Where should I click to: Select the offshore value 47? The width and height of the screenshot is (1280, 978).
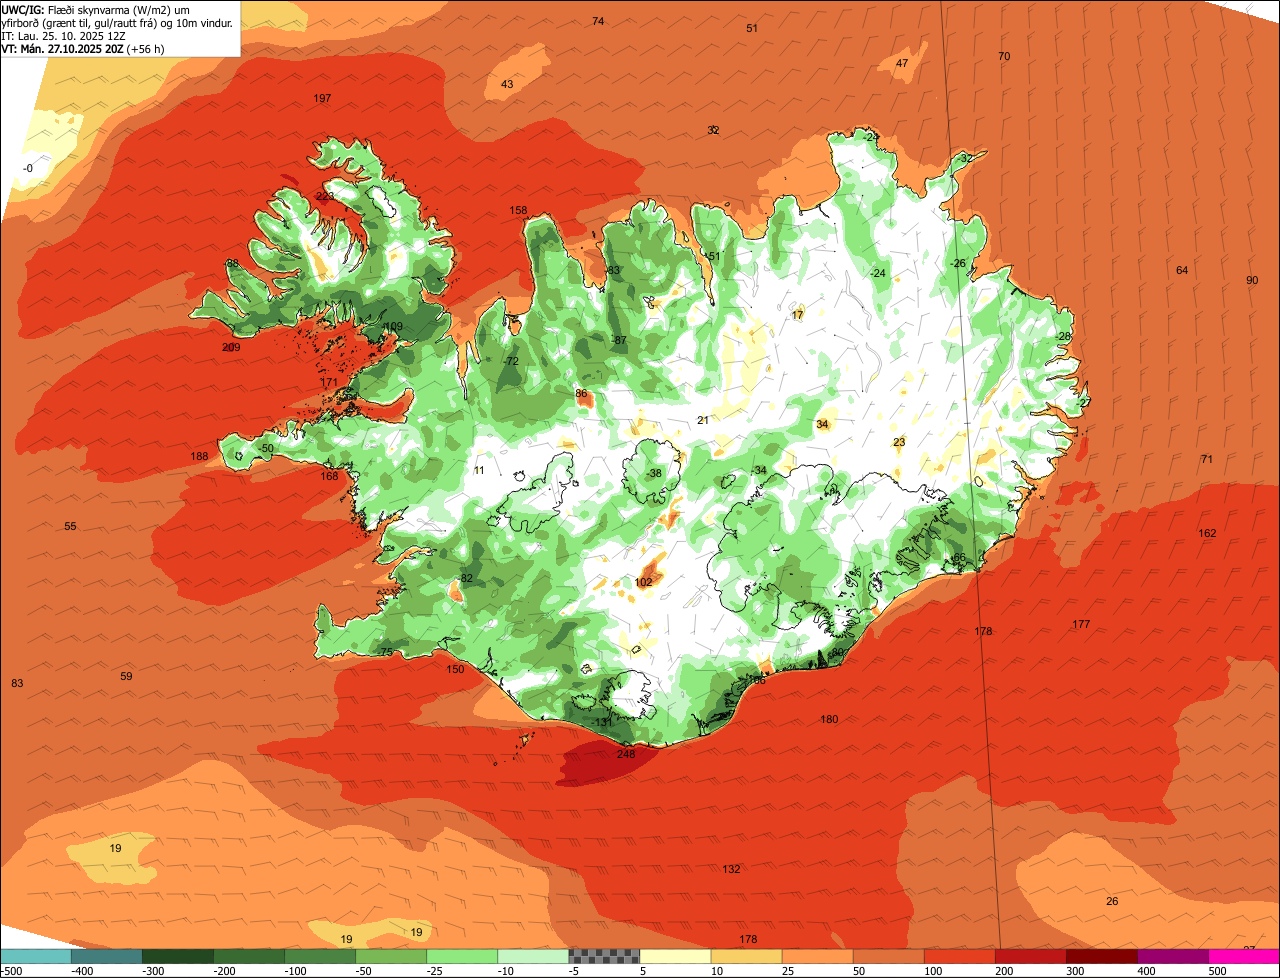point(902,63)
